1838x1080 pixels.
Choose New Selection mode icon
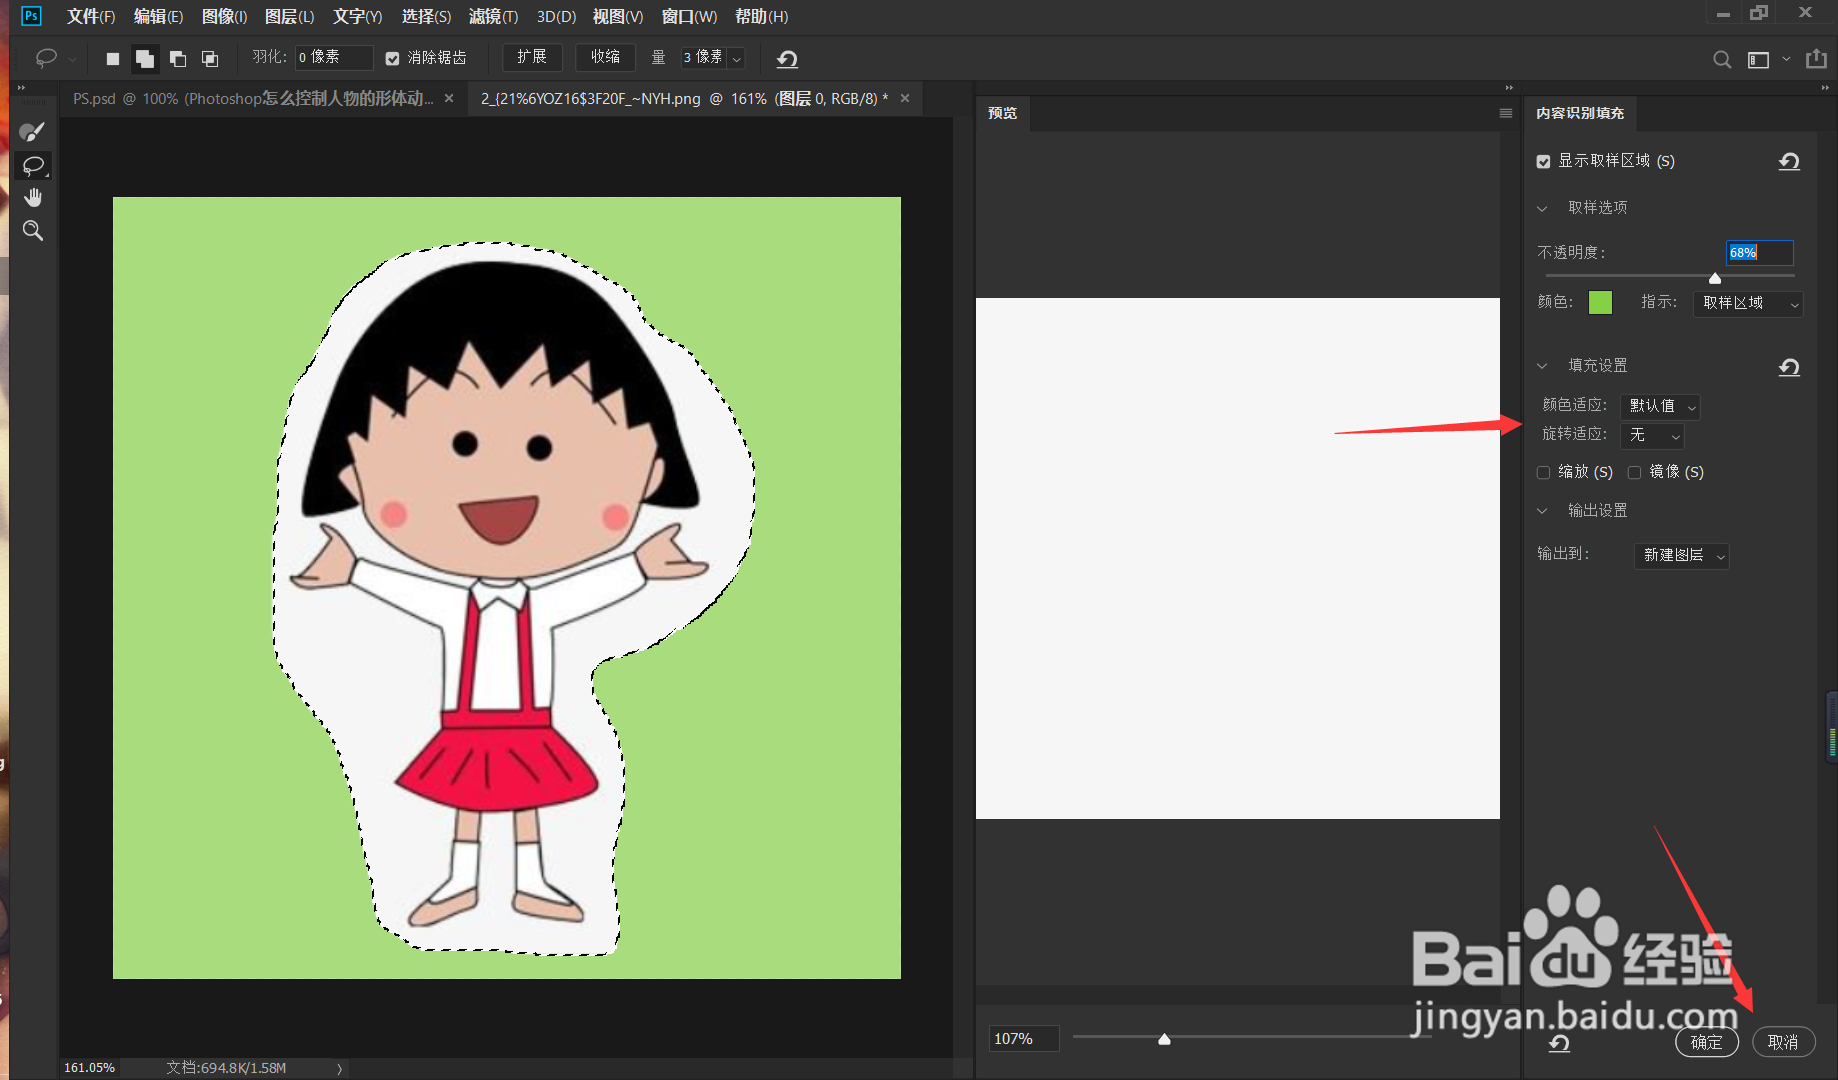coord(113,59)
